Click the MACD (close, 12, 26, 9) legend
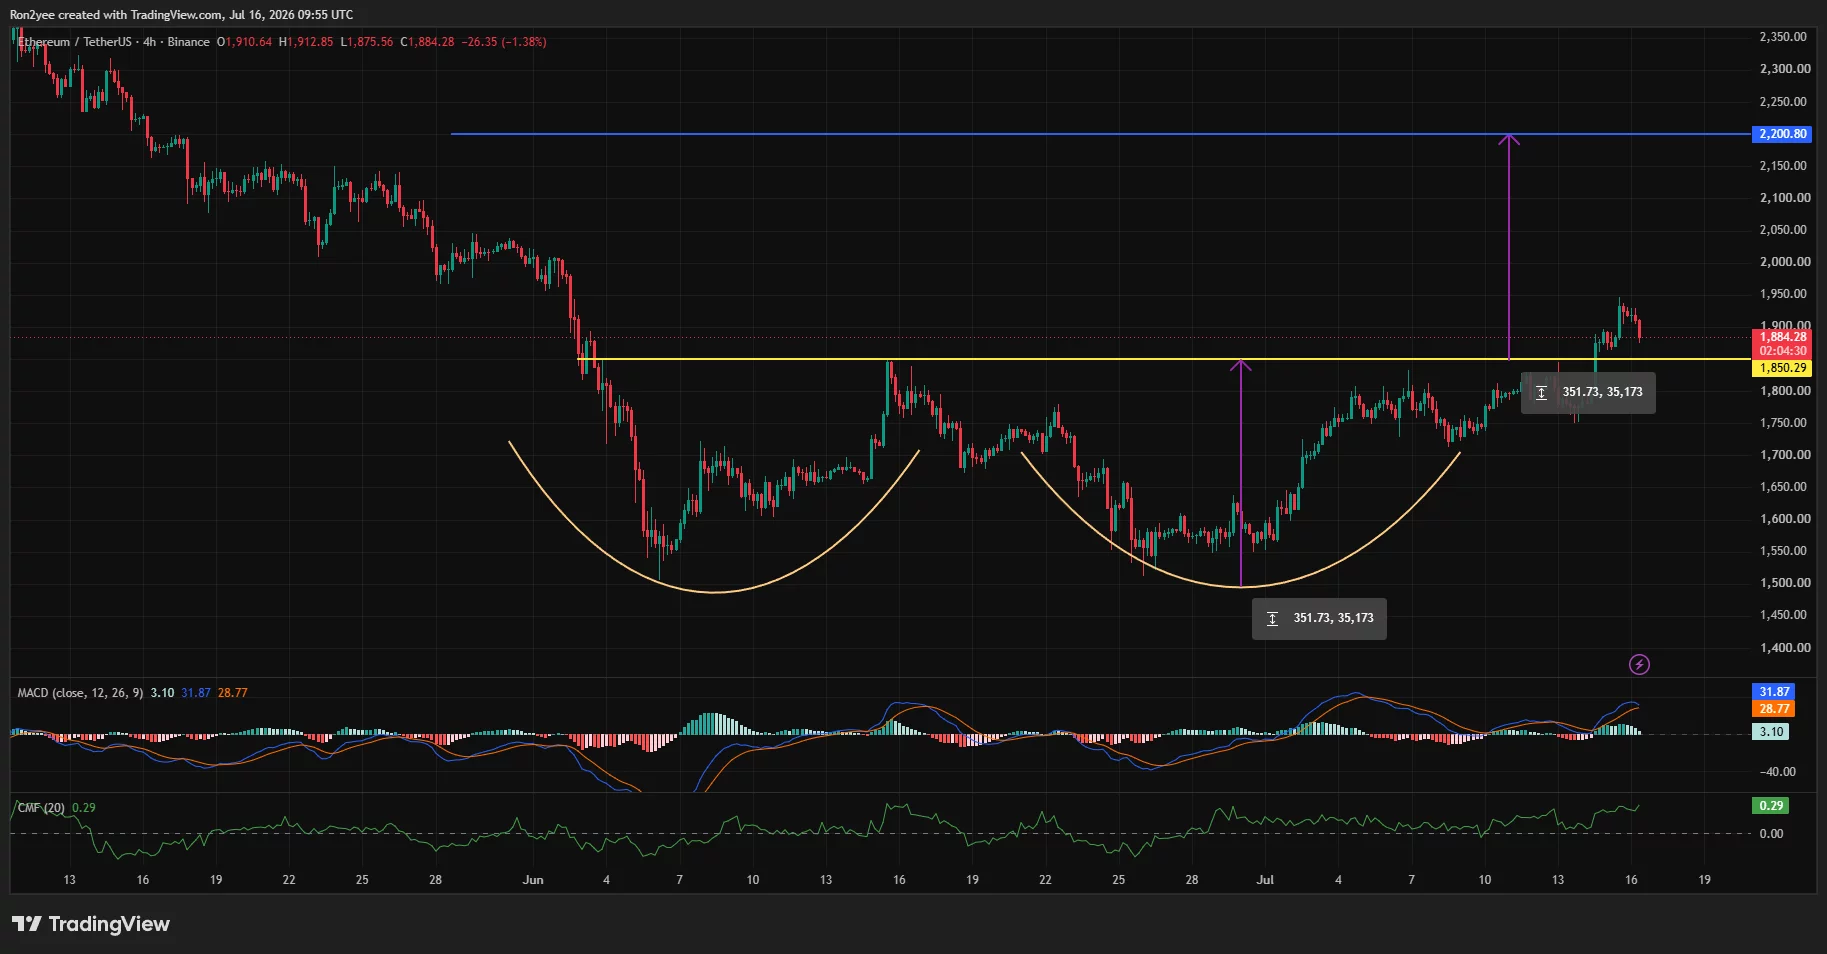Screen dimensions: 1827x954 coord(80,693)
